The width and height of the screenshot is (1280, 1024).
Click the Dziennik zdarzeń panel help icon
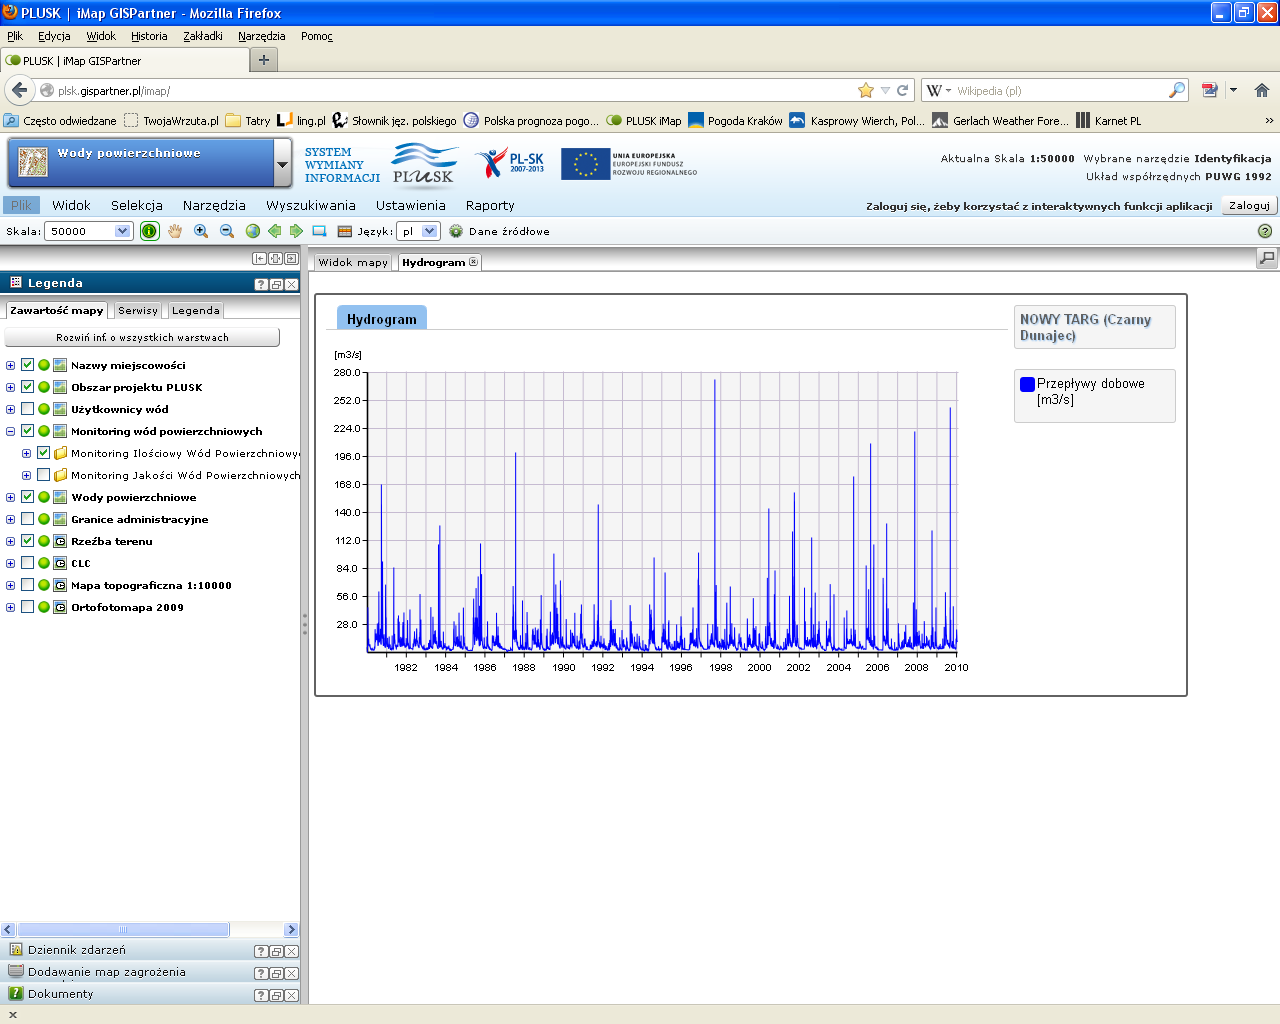click(260, 951)
